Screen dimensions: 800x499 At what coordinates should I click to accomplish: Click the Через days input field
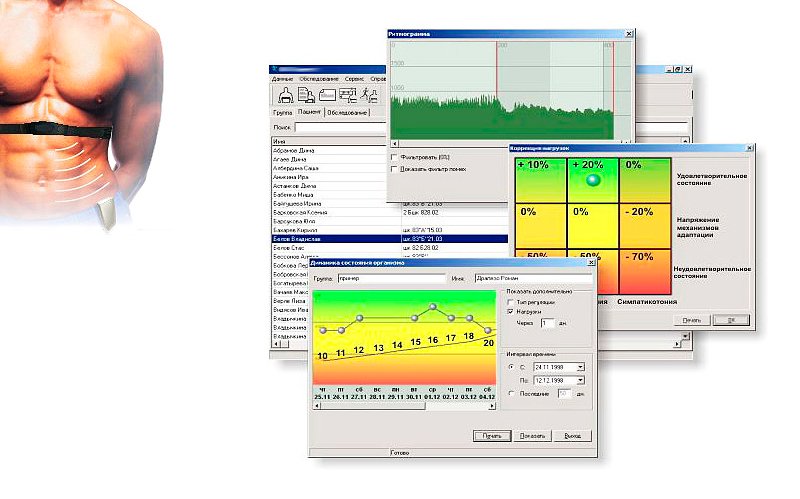click(547, 323)
